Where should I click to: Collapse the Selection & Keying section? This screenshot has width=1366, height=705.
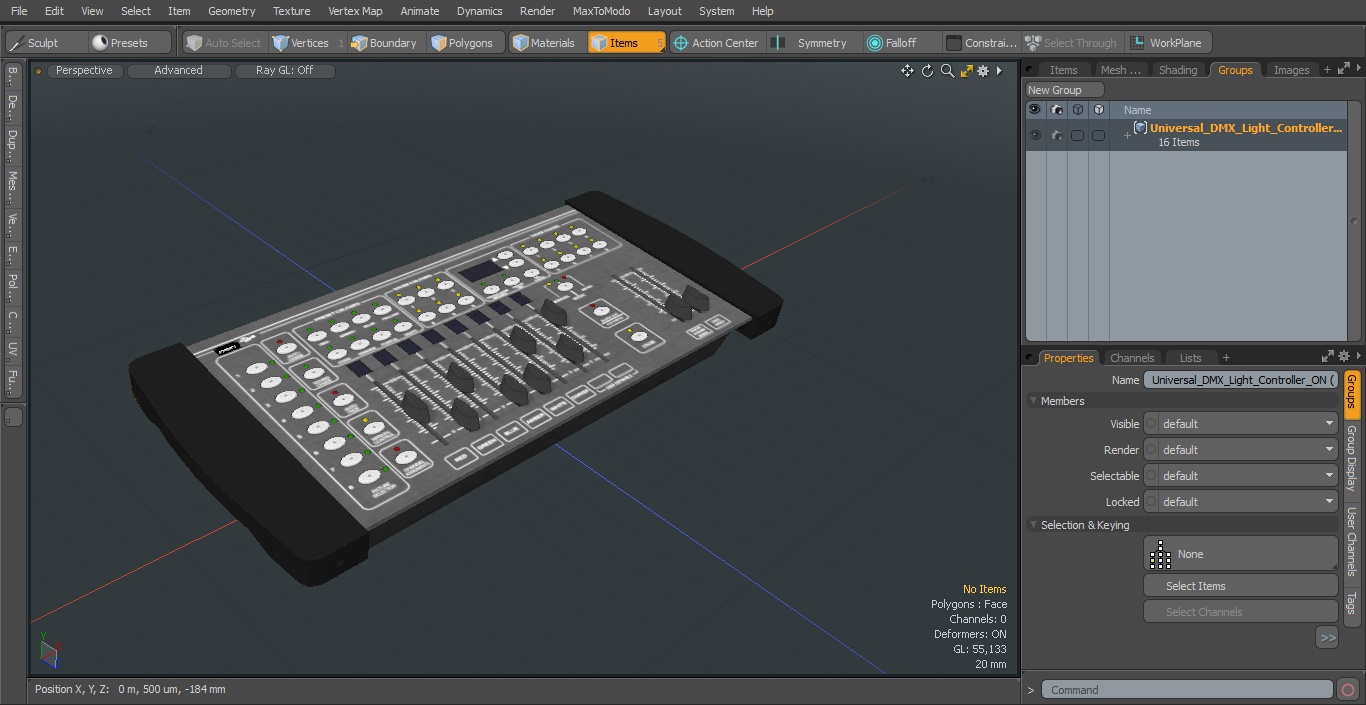(x=1033, y=525)
